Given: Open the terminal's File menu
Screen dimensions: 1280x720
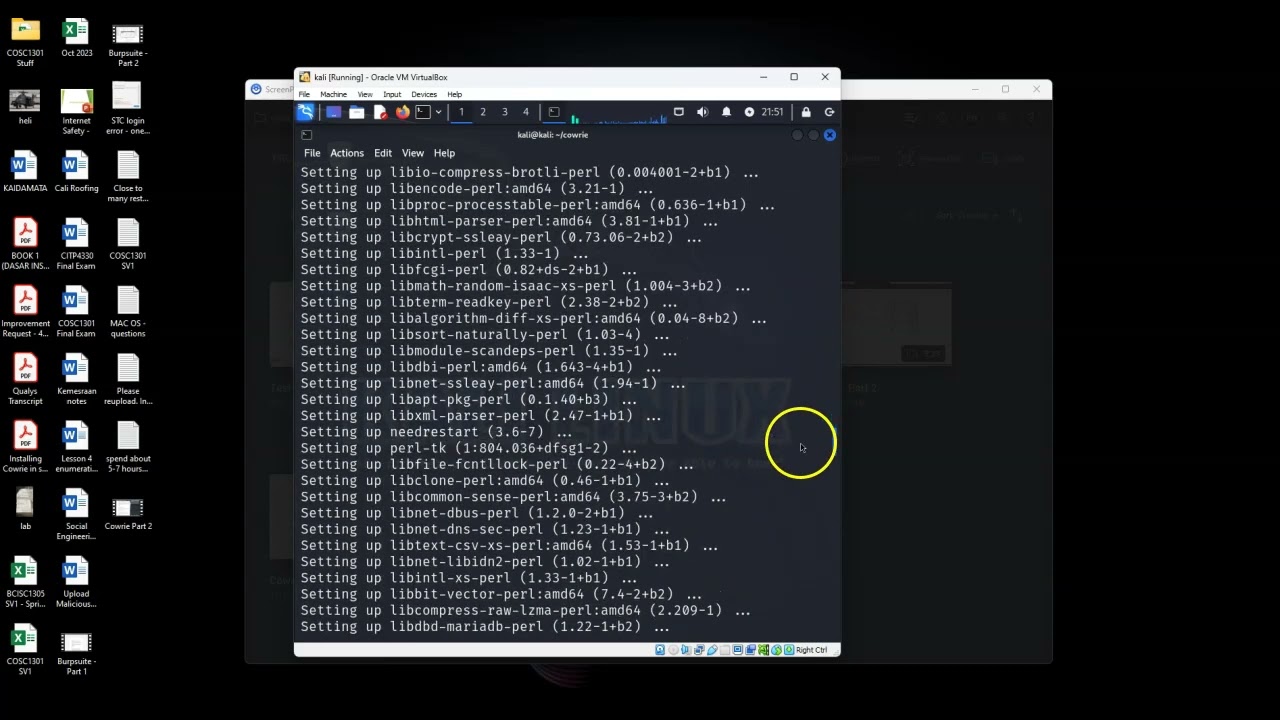Looking at the screenshot, I should 312,153.
